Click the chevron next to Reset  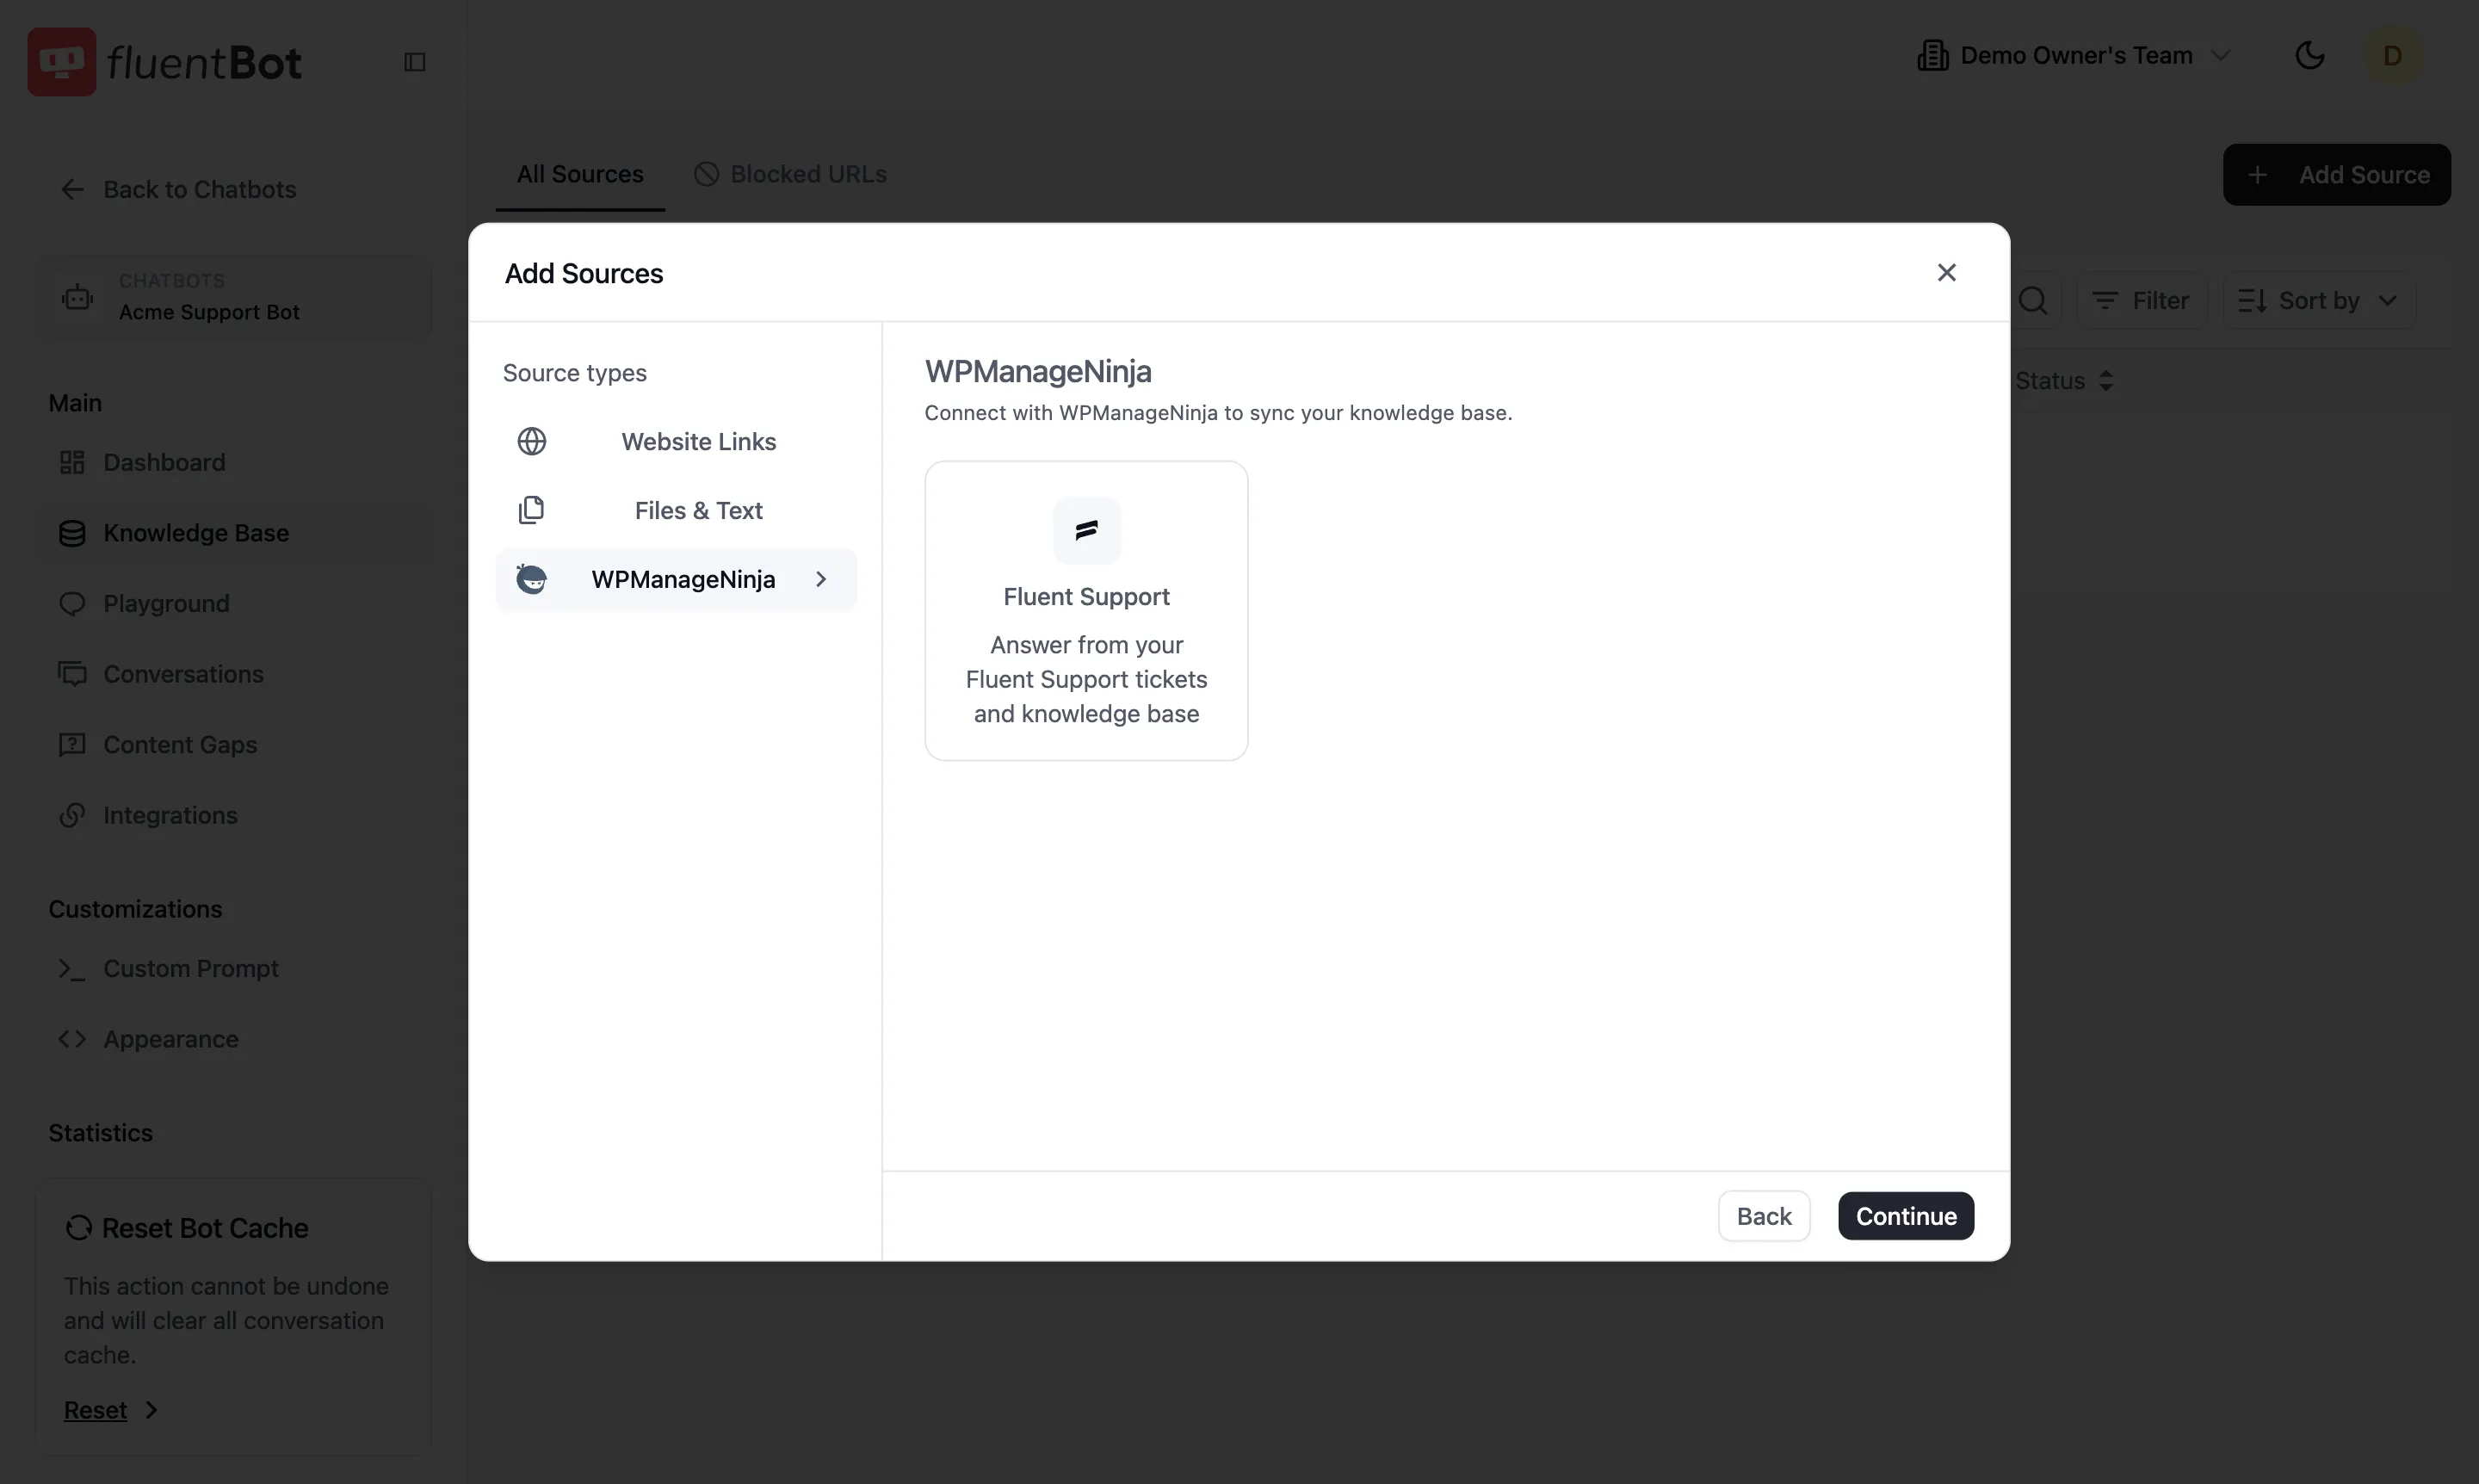pos(152,1410)
